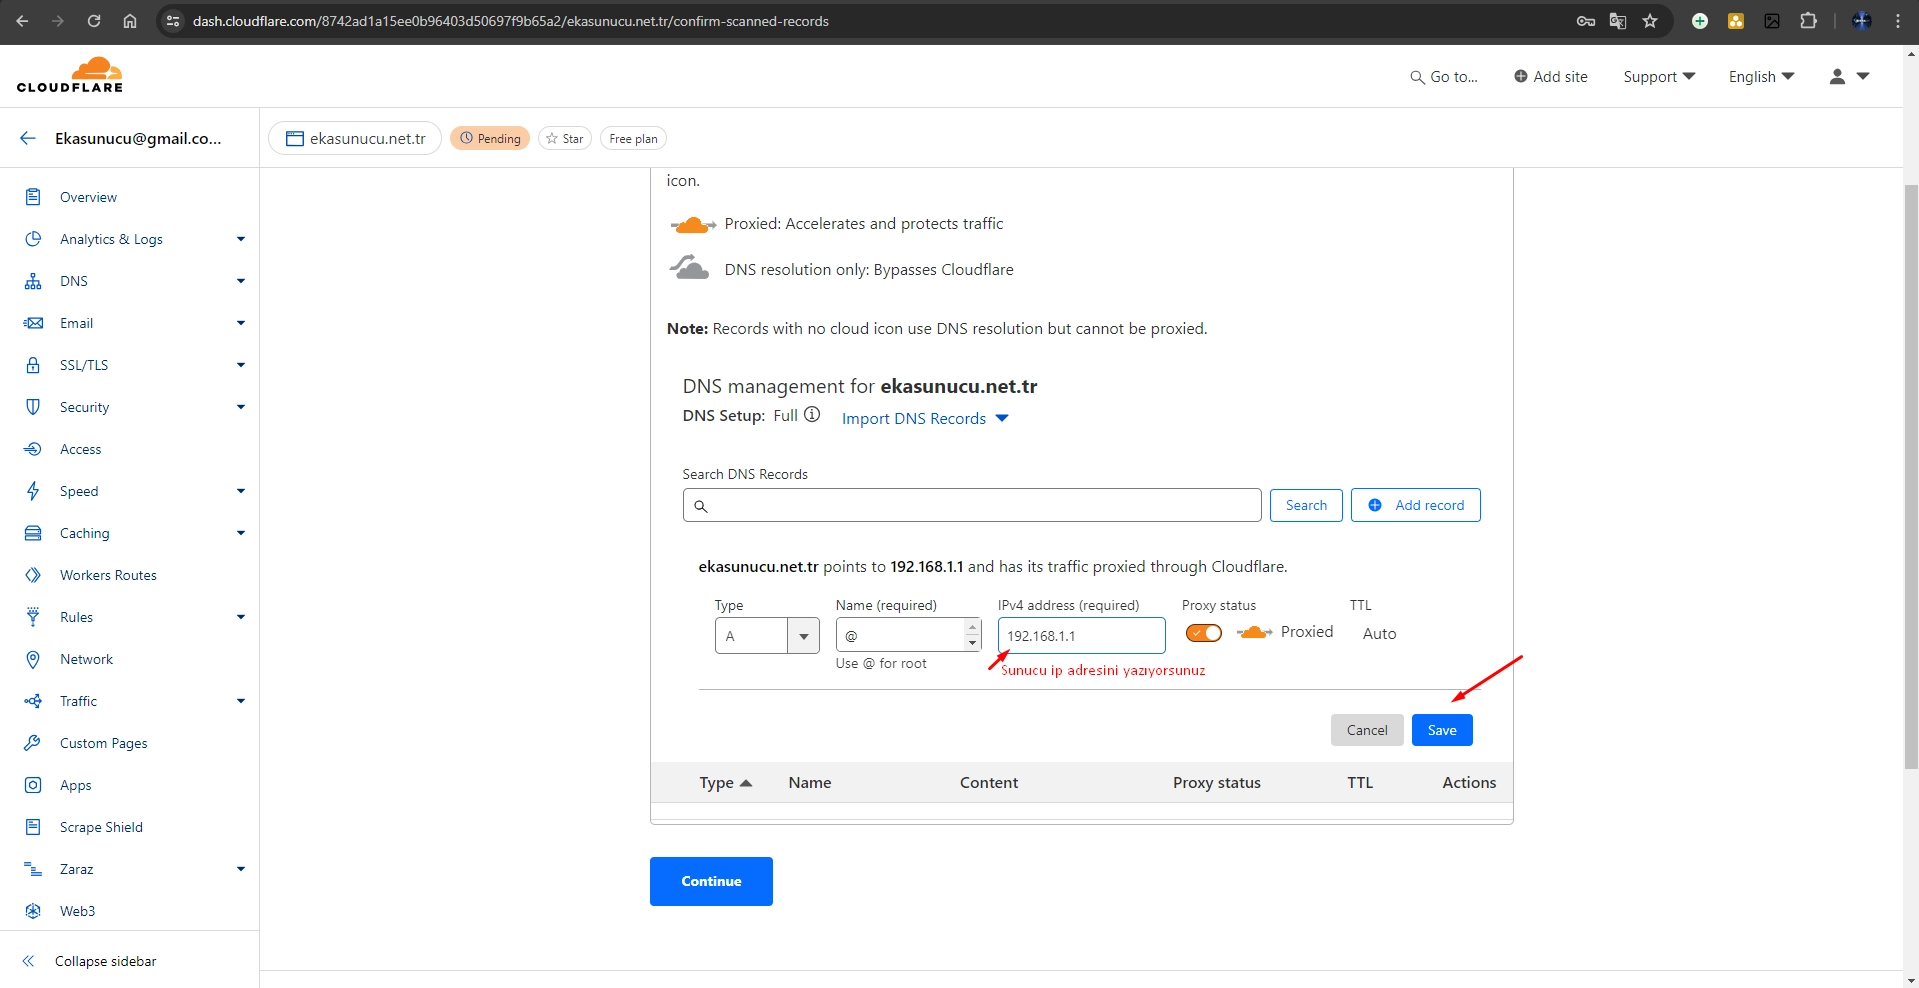Click the Cloudflare logo
This screenshot has width=1919, height=988.
70,75
